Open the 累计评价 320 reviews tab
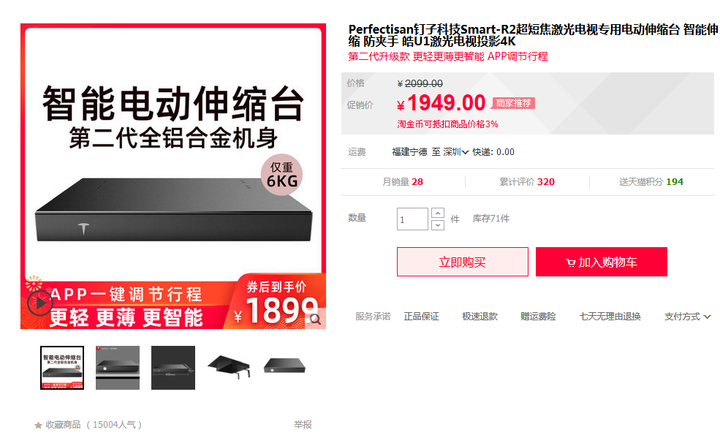 point(527,182)
